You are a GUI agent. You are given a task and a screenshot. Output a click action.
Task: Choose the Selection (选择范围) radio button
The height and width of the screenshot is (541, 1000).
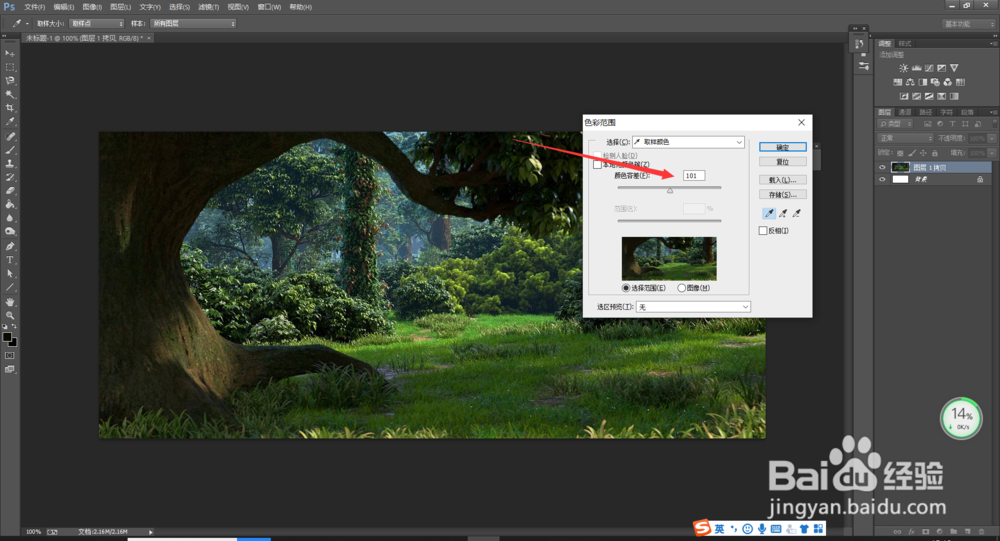626,288
